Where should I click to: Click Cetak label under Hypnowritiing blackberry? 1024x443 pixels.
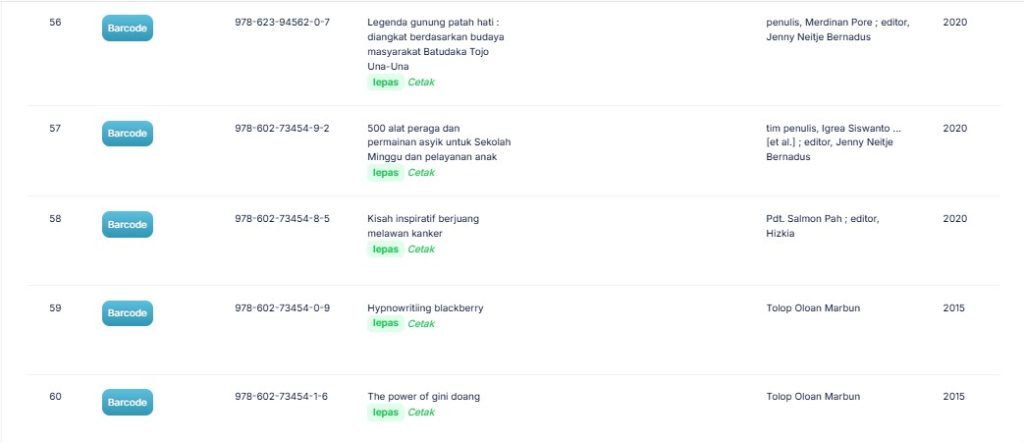coord(421,324)
